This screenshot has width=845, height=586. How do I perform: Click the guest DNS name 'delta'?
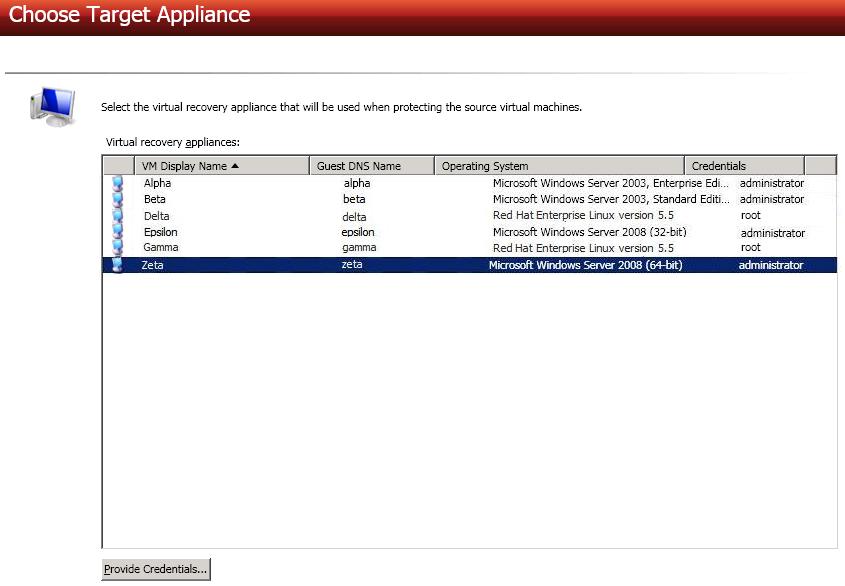[x=354, y=217]
